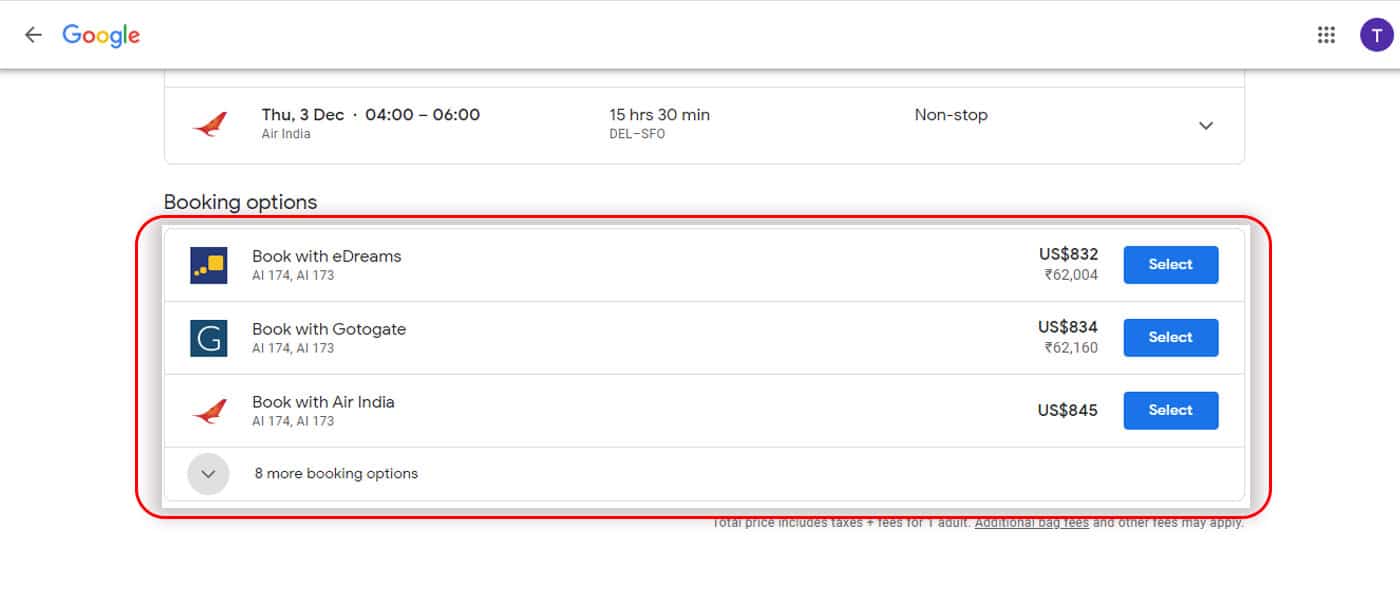Screen dimensions: 1400x600
Task: Select the eDreams booking for US$832
Action: click(x=1171, y=265)
